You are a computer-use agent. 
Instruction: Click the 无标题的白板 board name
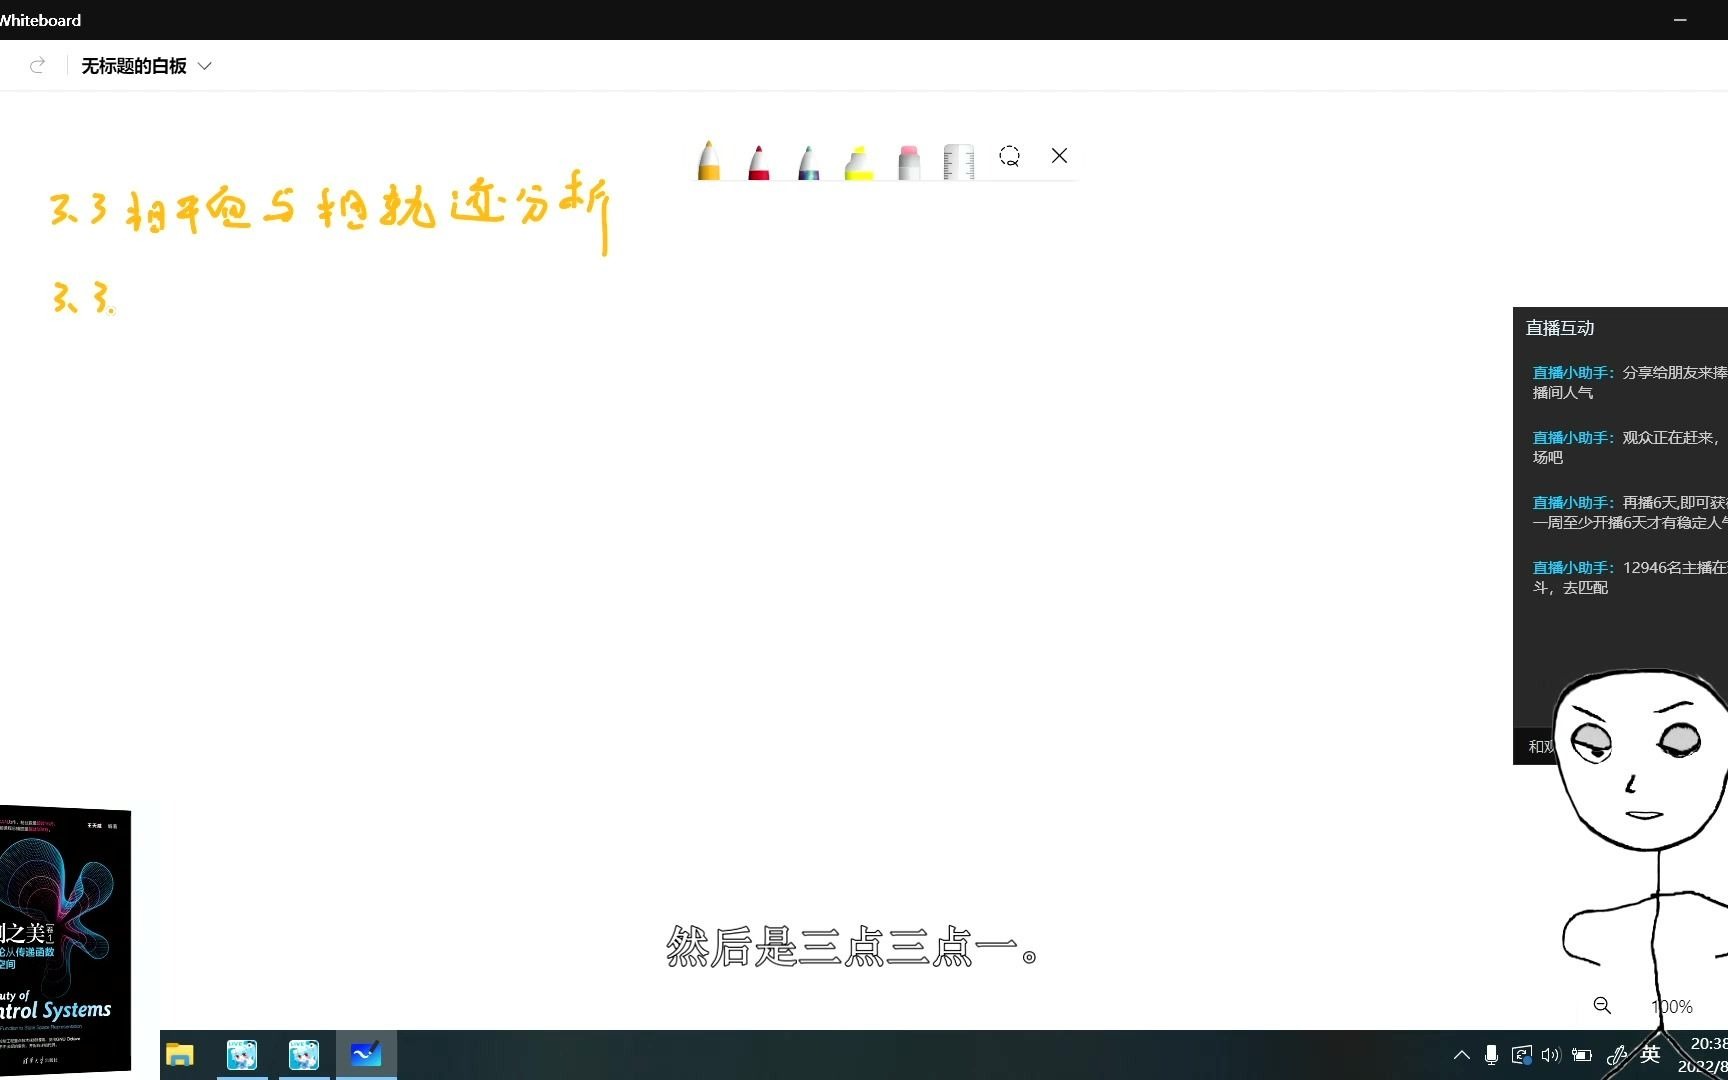coord(134,66)
